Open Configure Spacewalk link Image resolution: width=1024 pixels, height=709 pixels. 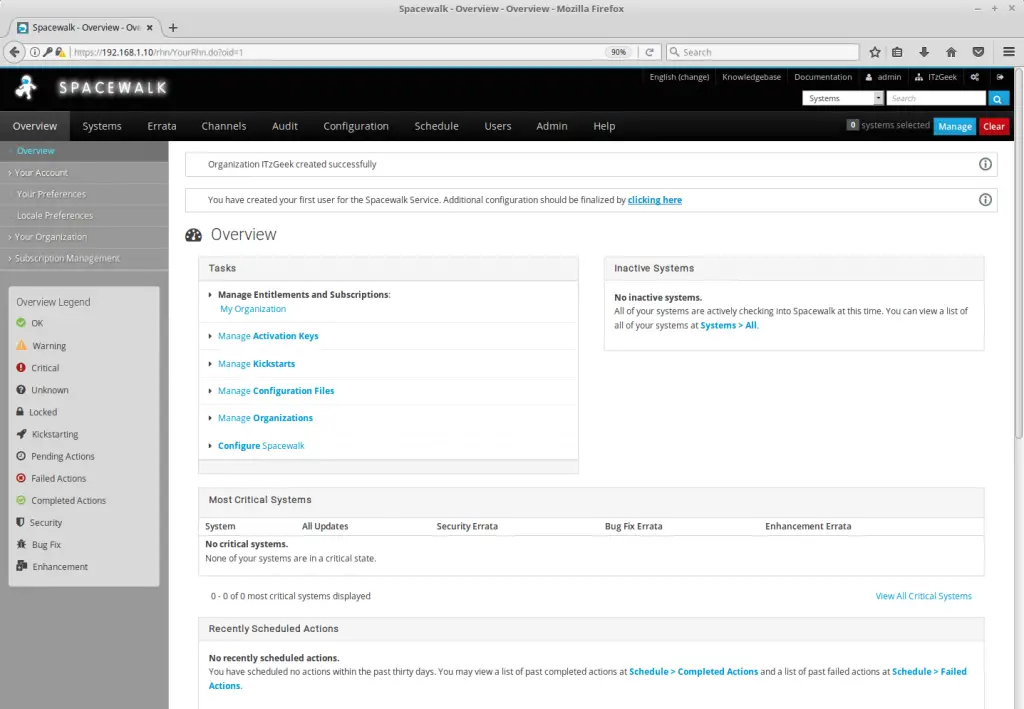tap(261, 445)
